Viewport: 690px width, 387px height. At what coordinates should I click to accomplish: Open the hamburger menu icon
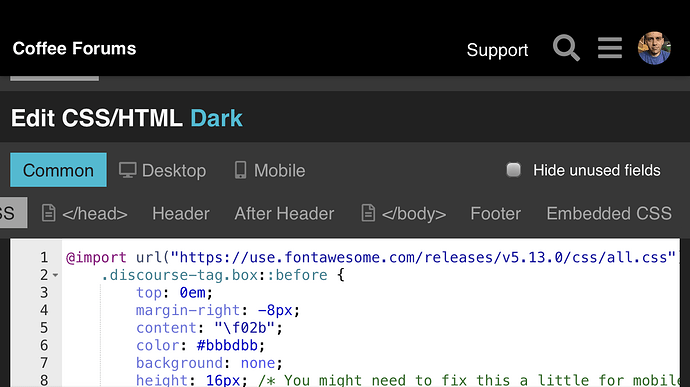coord(610,48)
